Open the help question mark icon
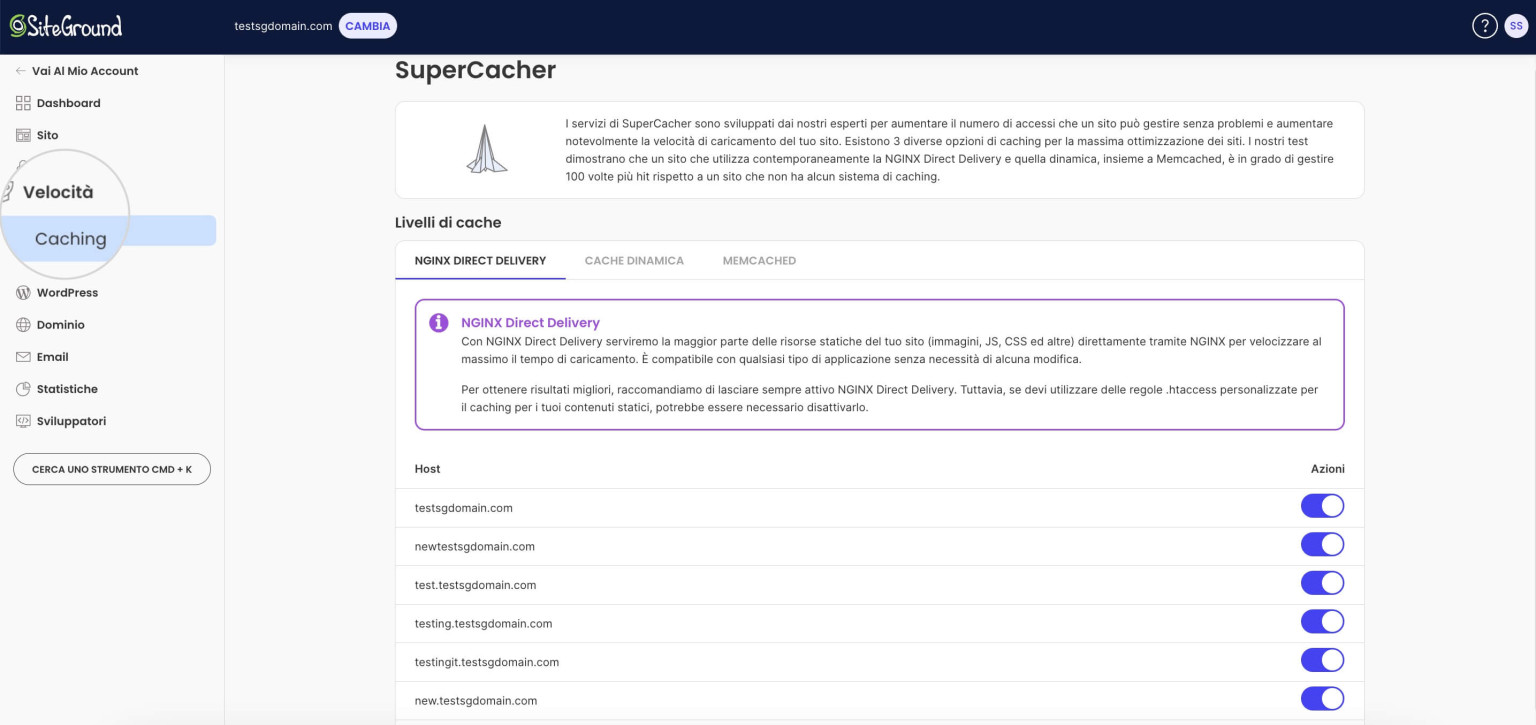Viewport: 1536px width, 725px height. tap(1485, 26)
